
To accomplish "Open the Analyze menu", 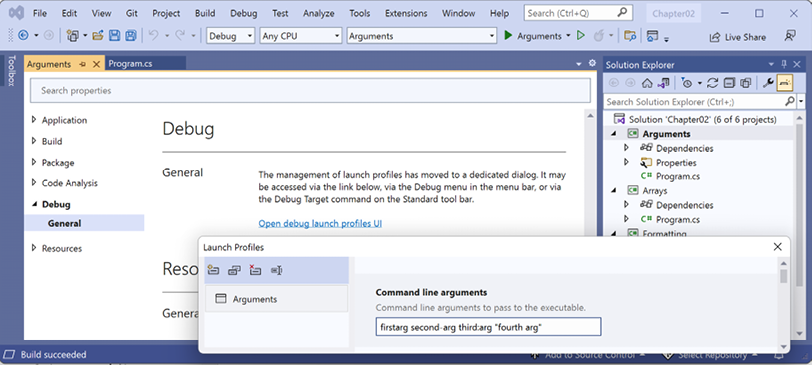I will 319,13.
